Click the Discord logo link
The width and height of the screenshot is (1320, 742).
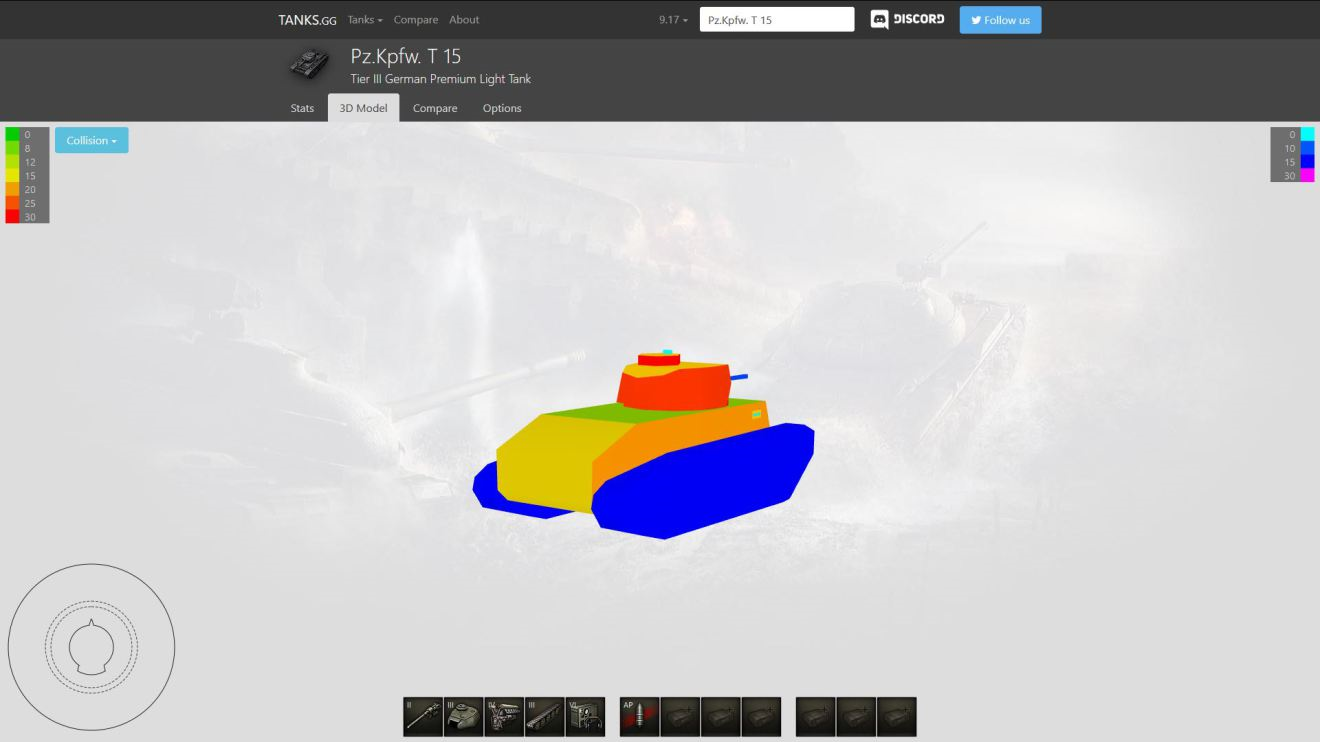point(907,20)
